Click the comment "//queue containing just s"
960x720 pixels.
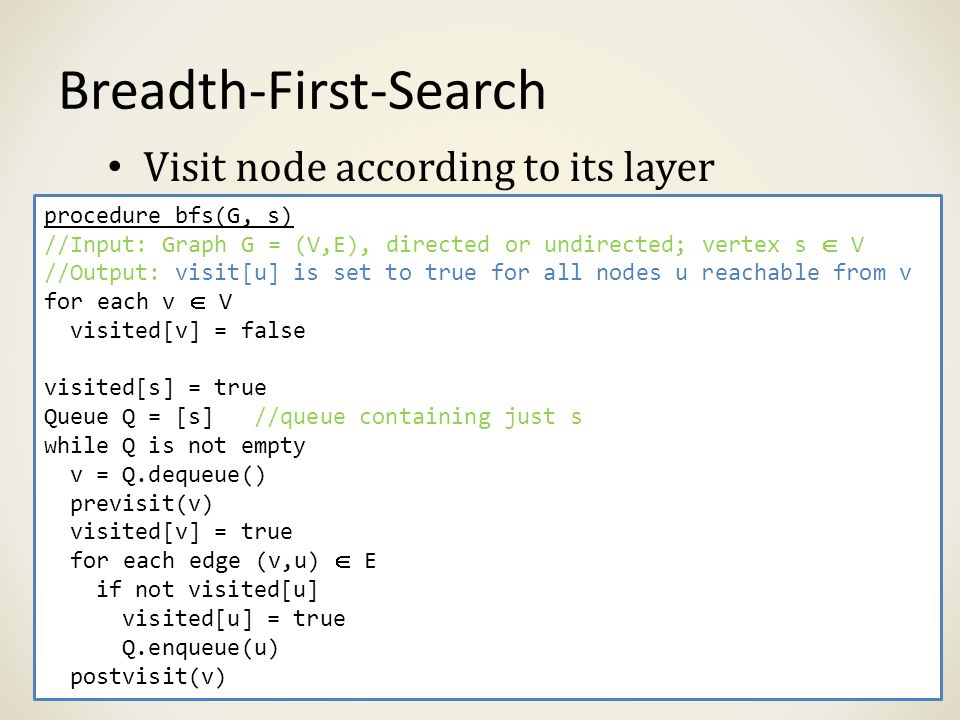418,417
